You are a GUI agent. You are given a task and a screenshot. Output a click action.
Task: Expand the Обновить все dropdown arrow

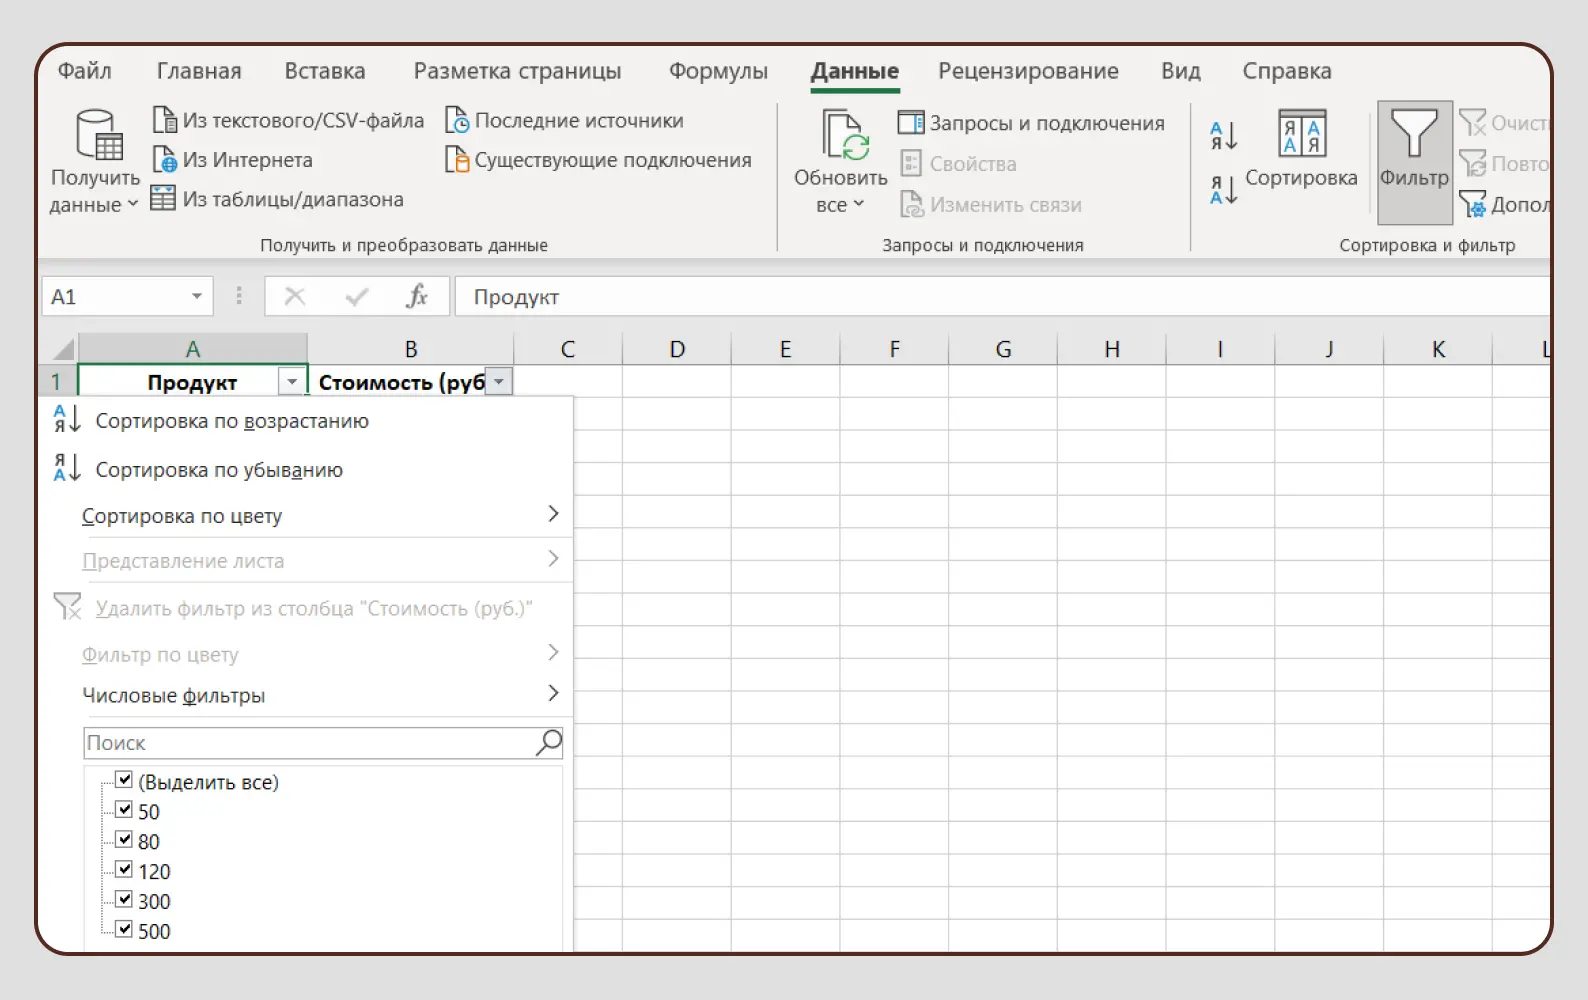click(x=858, y=205)
